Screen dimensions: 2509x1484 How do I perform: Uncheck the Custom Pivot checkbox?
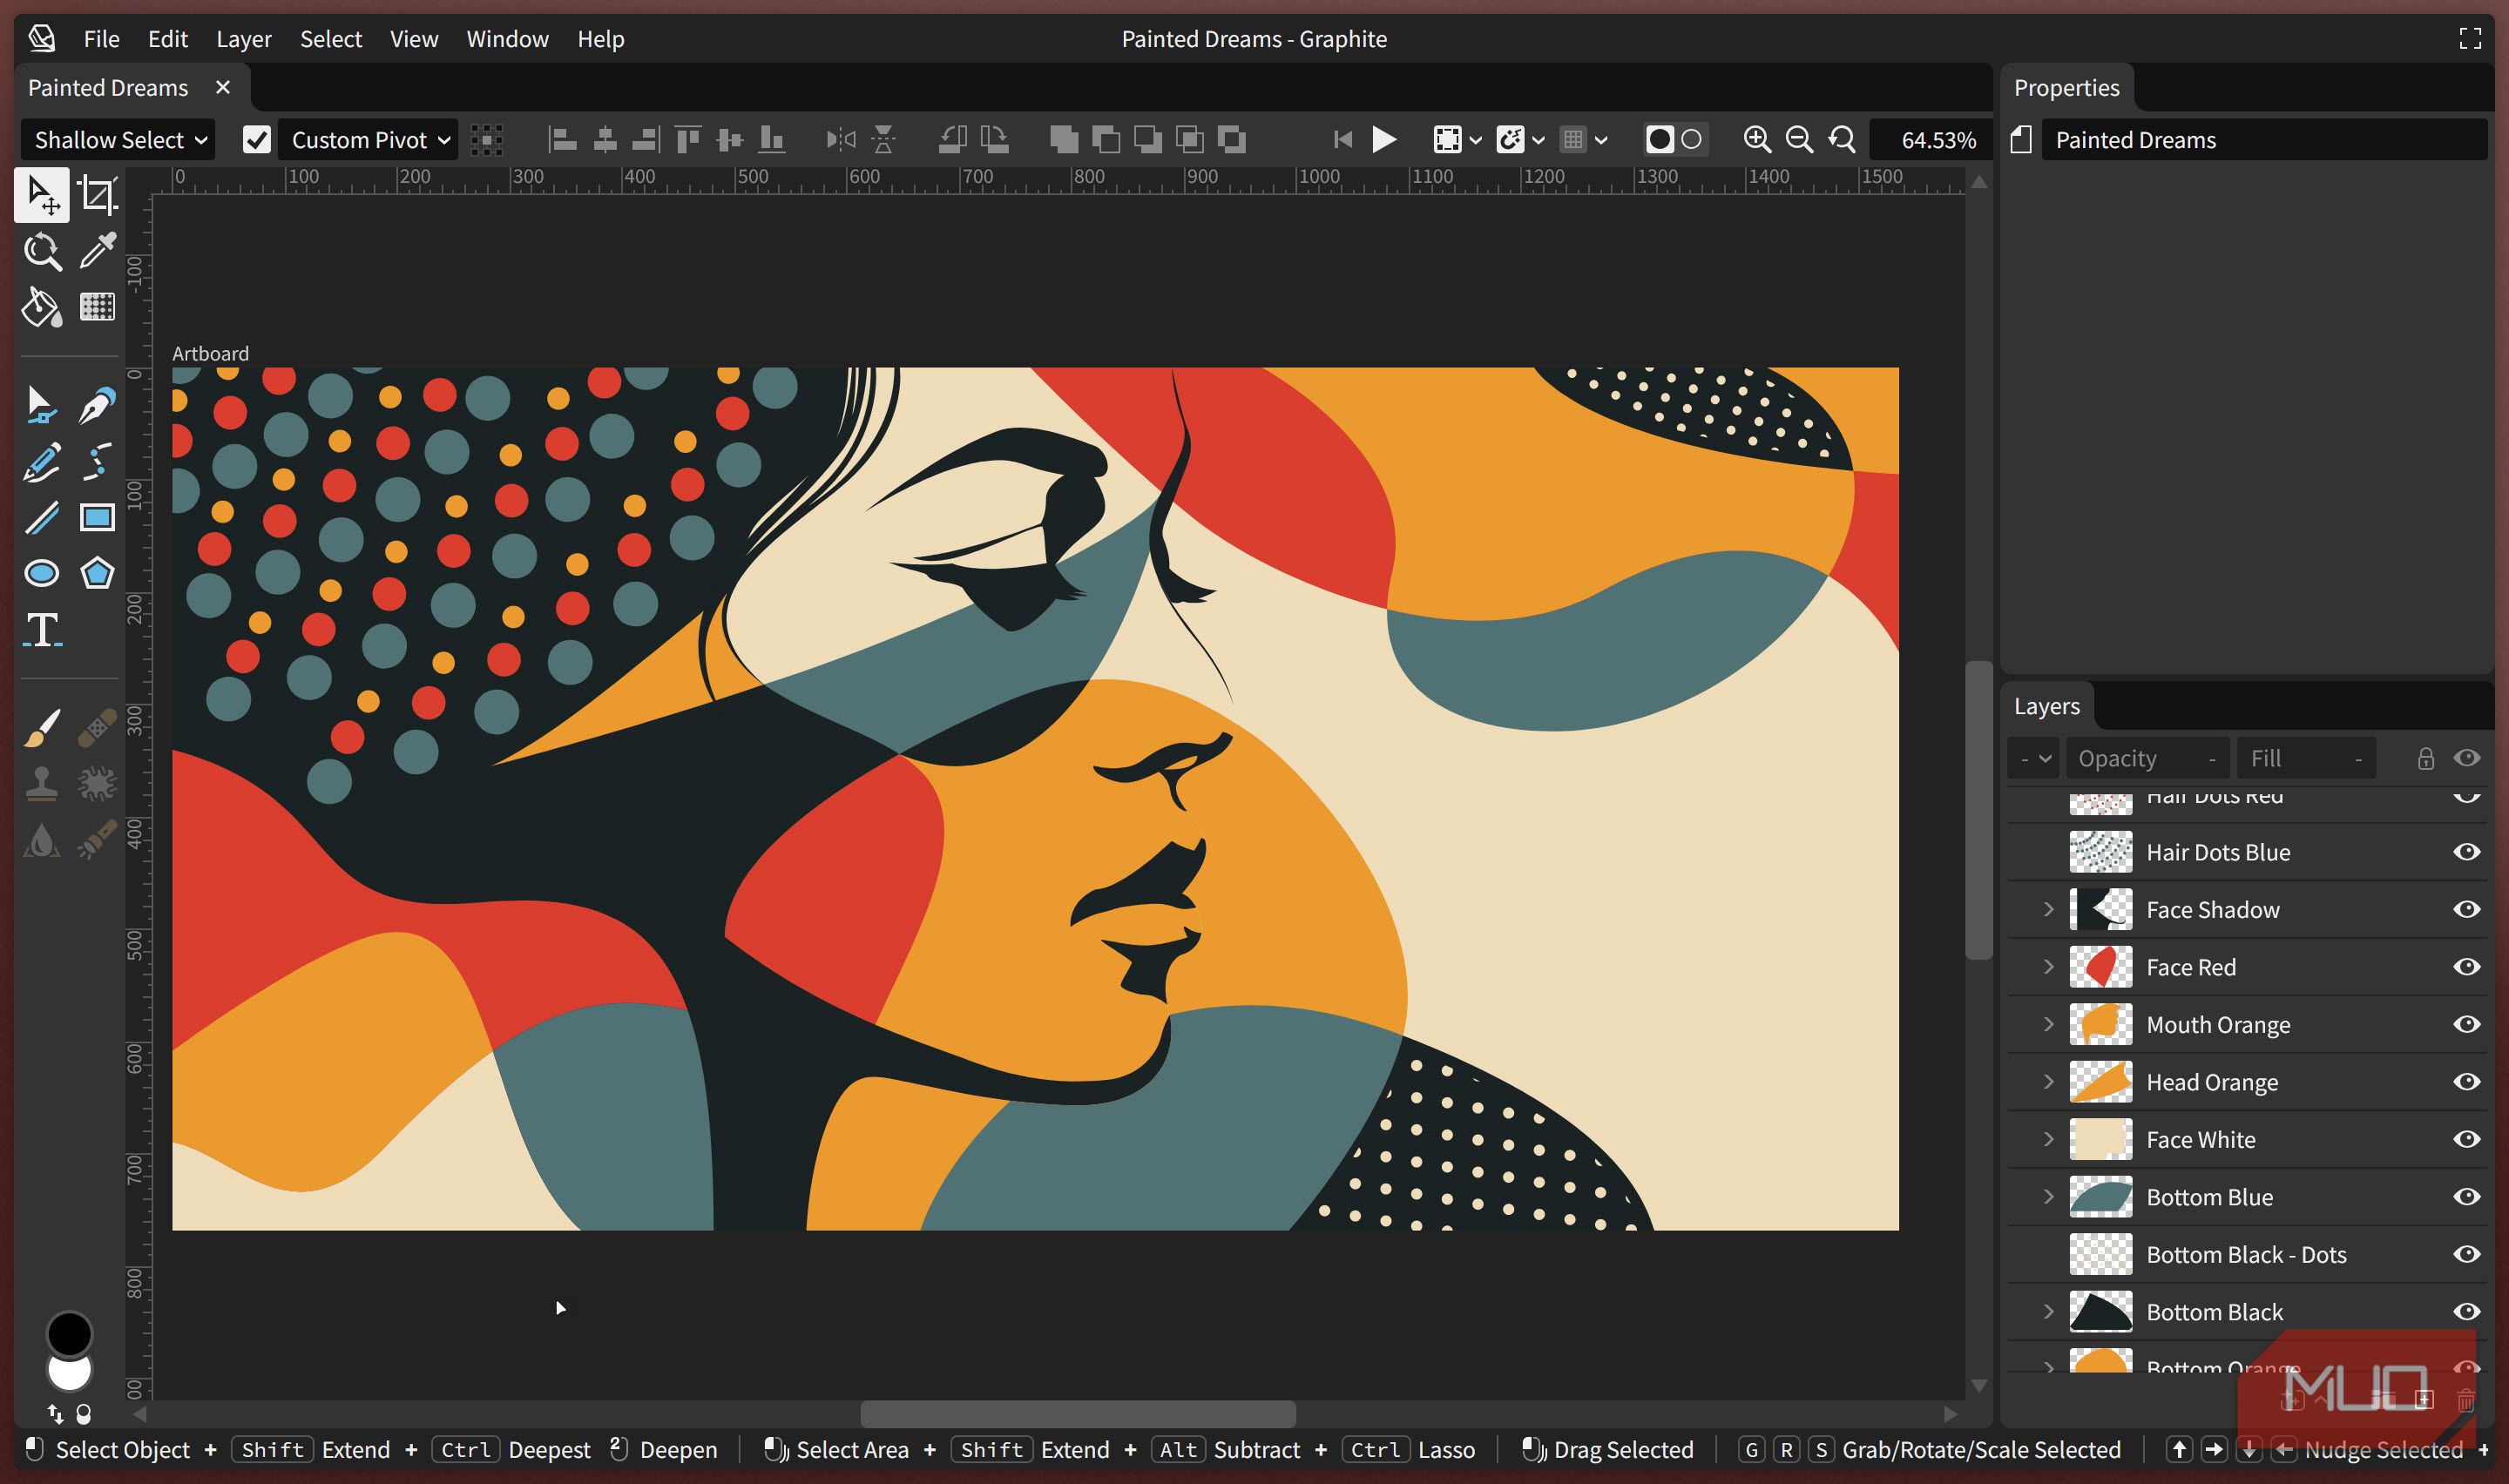pos(257,140)
